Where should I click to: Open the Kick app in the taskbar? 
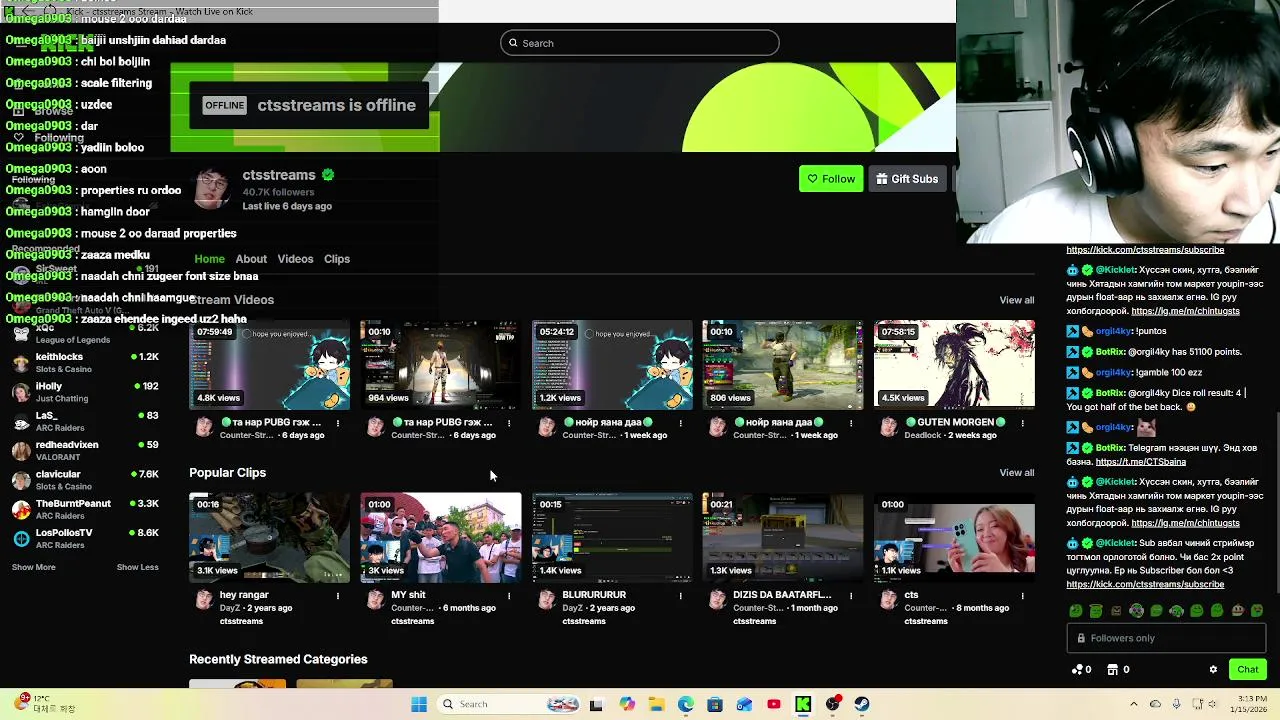[x=803, y=704]
